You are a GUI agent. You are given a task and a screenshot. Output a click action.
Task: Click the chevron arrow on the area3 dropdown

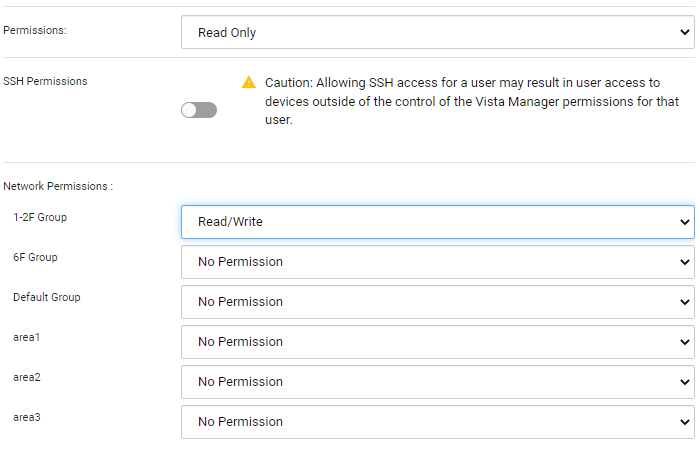[684, 422]
